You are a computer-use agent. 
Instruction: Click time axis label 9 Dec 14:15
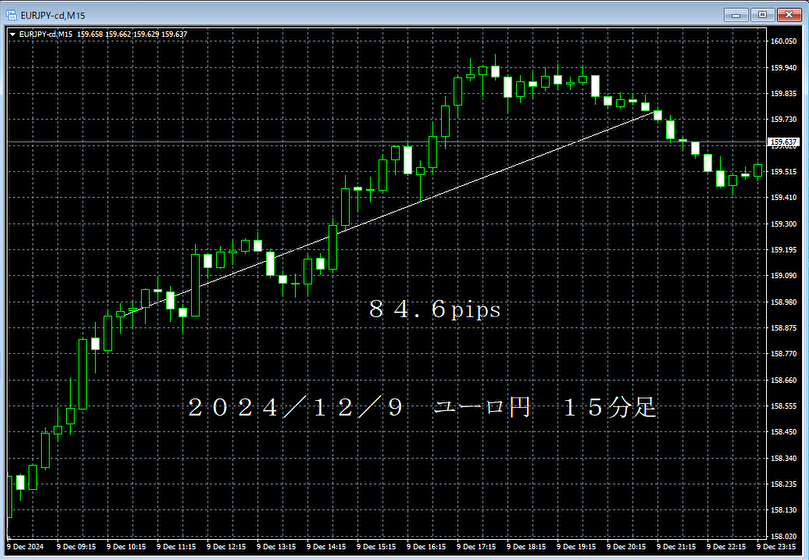(326, 547)
